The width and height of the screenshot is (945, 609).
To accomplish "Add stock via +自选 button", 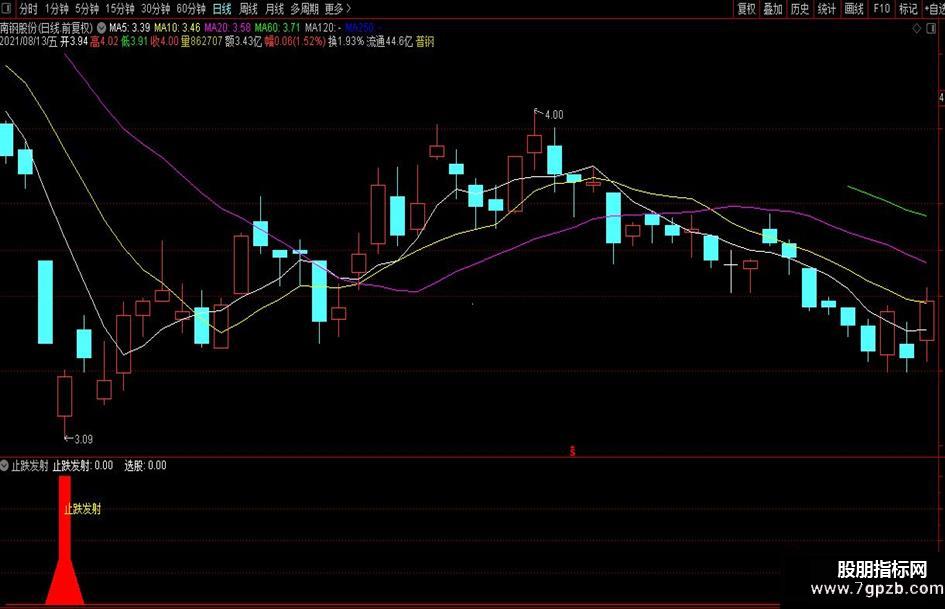I will (x=934, y=8).
